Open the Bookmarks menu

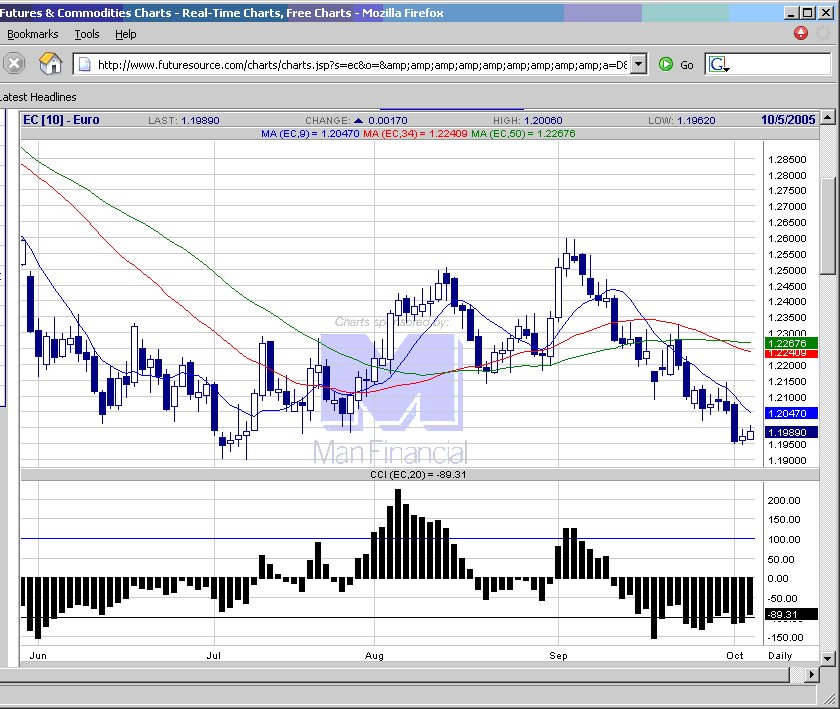[x=33, y=34]
